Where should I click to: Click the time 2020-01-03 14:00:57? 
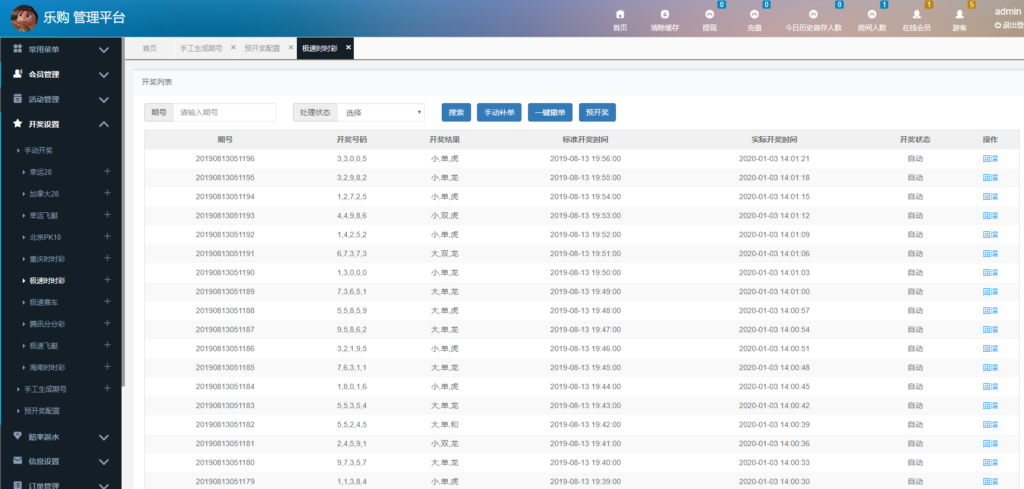click(x=774, y=310)
